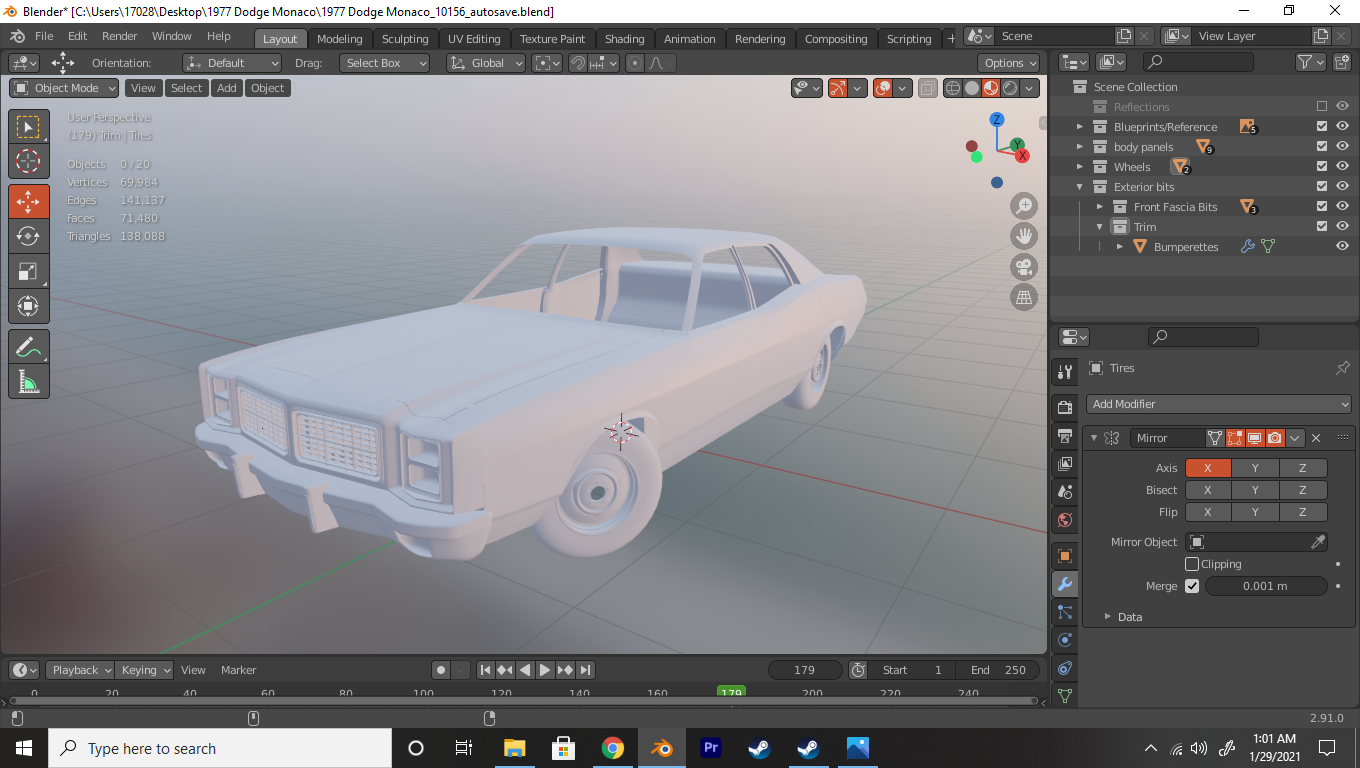Open viewport Add menu
Image resolution: width=1360 pixels, height=768 pixels.
click(x=227, y=88)
